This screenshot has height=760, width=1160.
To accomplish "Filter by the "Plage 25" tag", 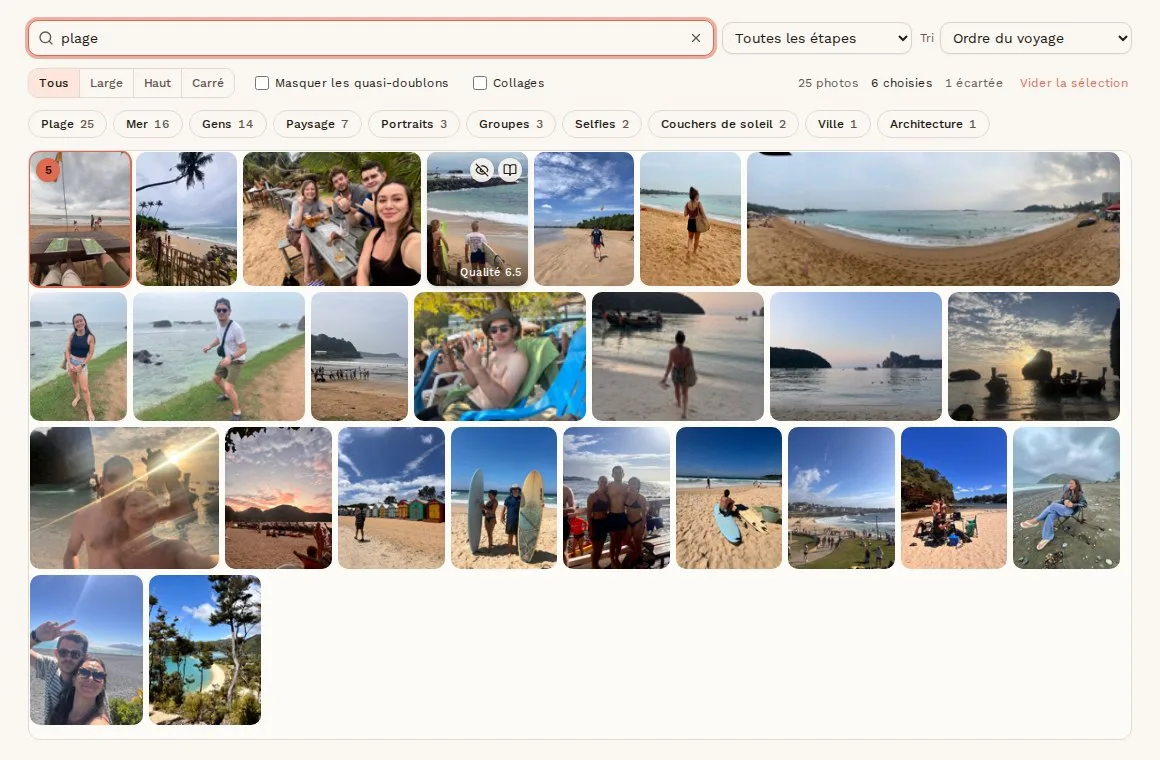I will (x=67, y=124).
